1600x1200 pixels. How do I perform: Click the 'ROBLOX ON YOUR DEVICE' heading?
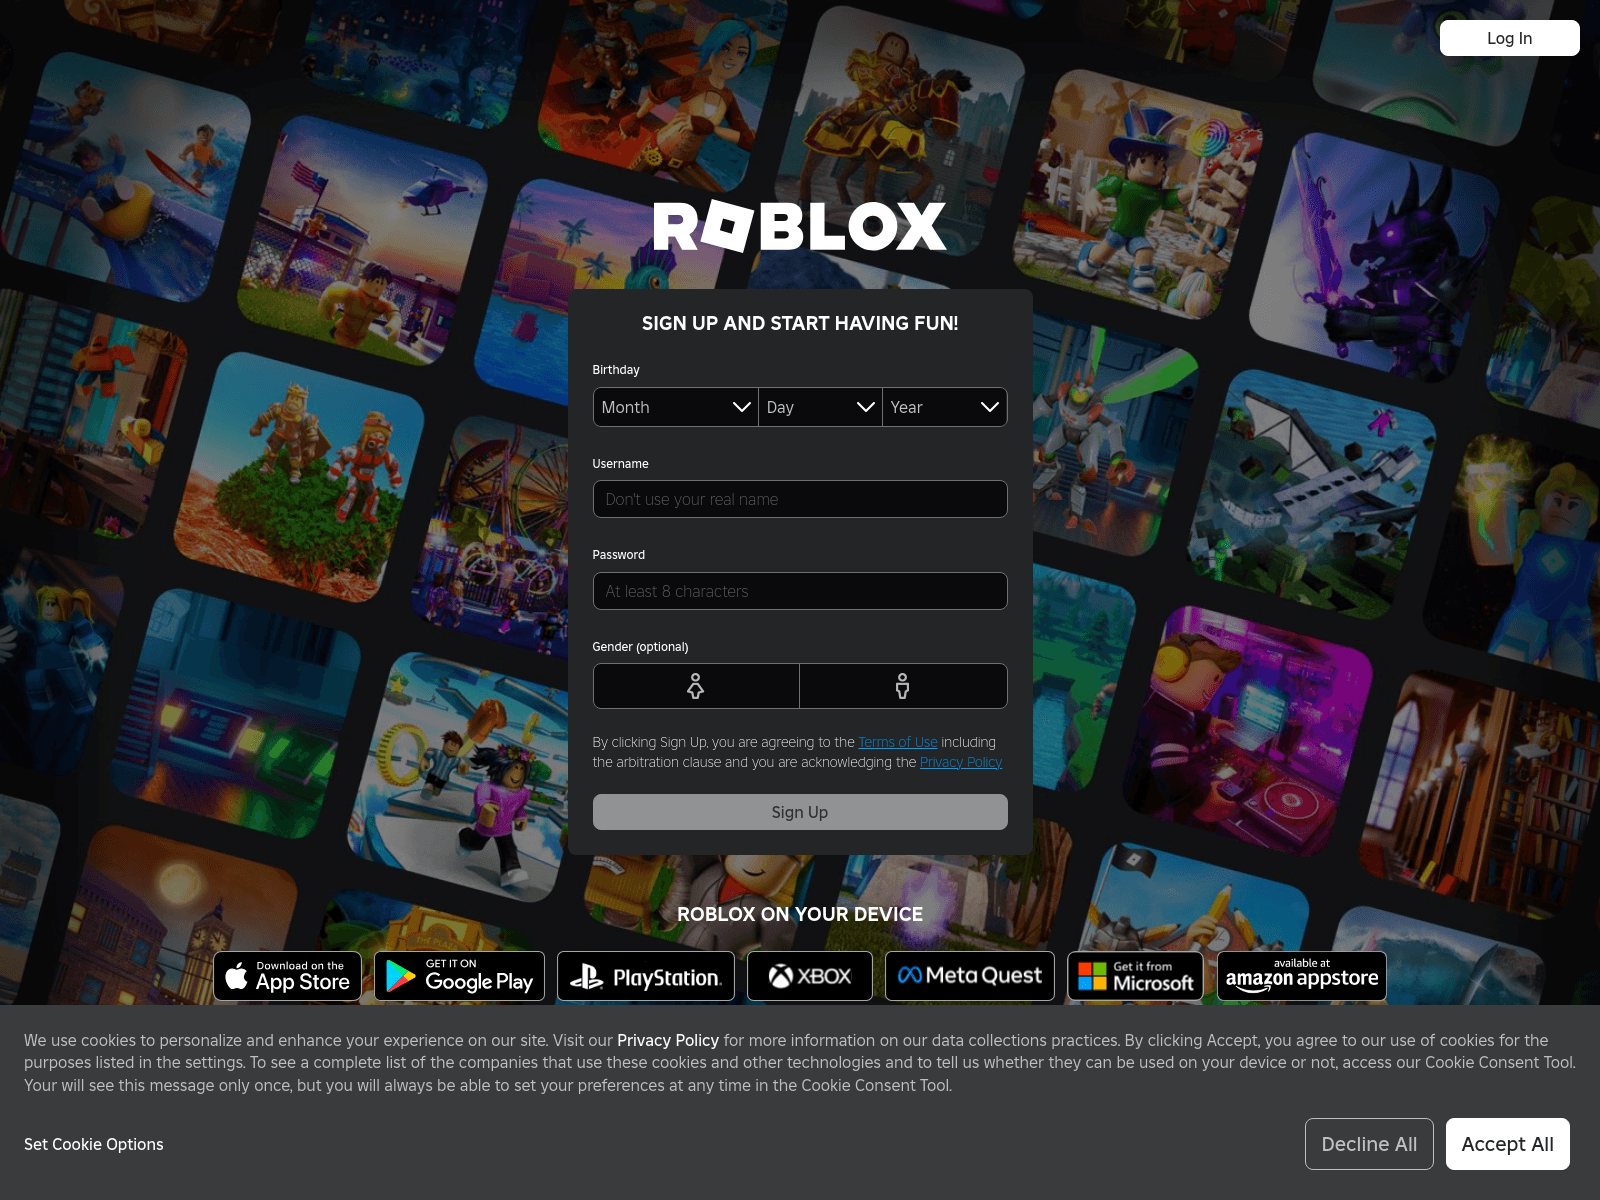point(800,914)
